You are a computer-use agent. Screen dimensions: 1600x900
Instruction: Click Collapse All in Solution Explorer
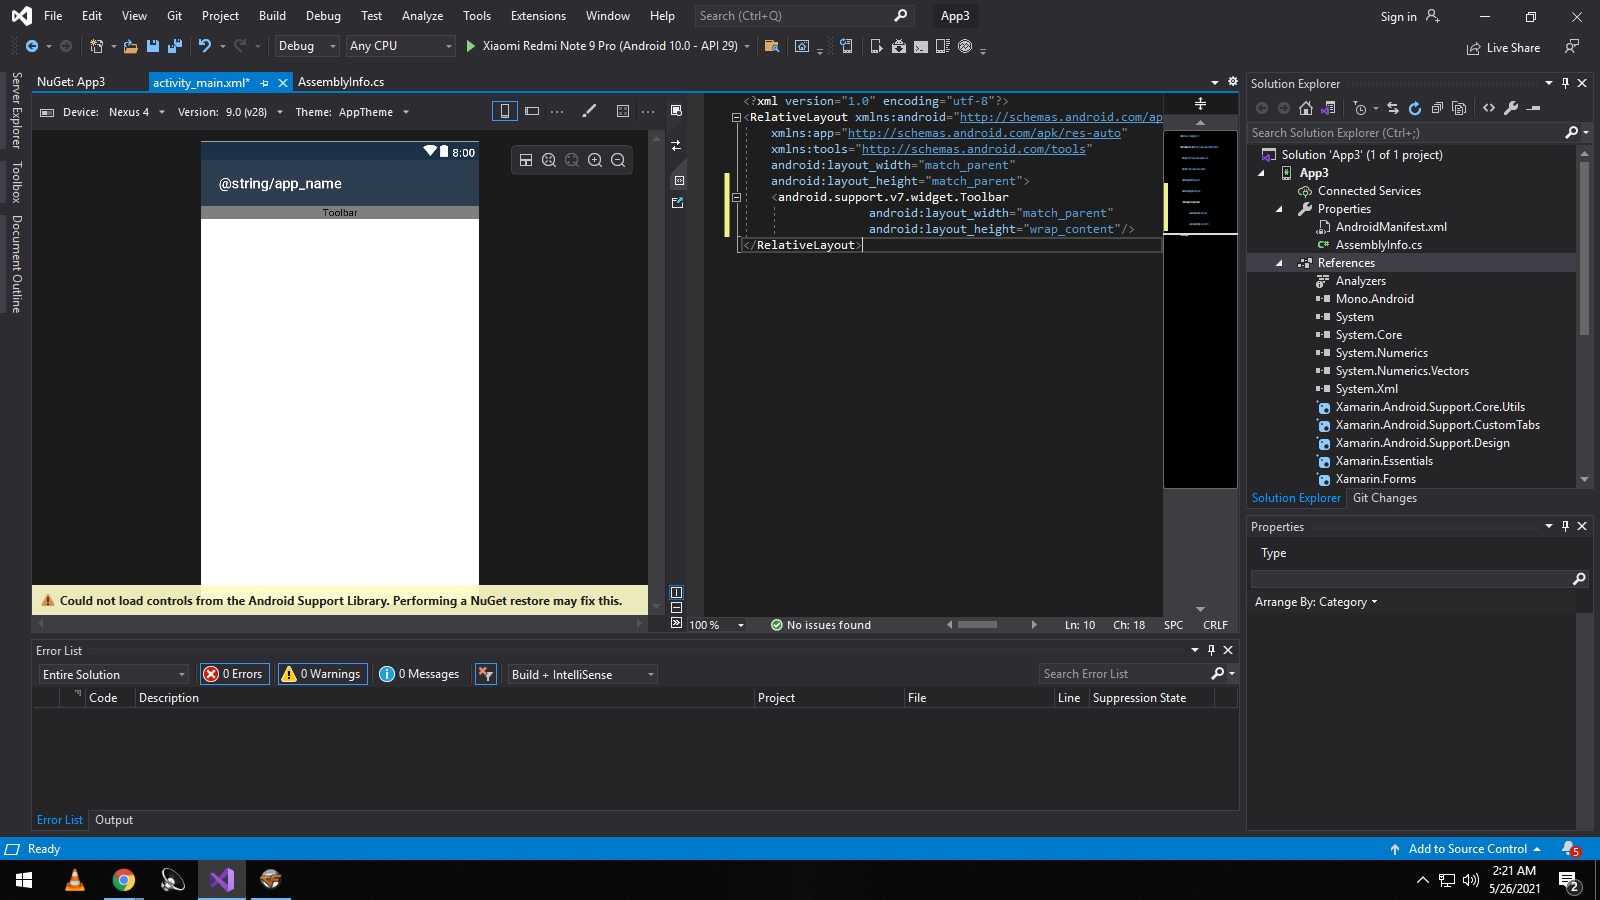(1437, 108)
